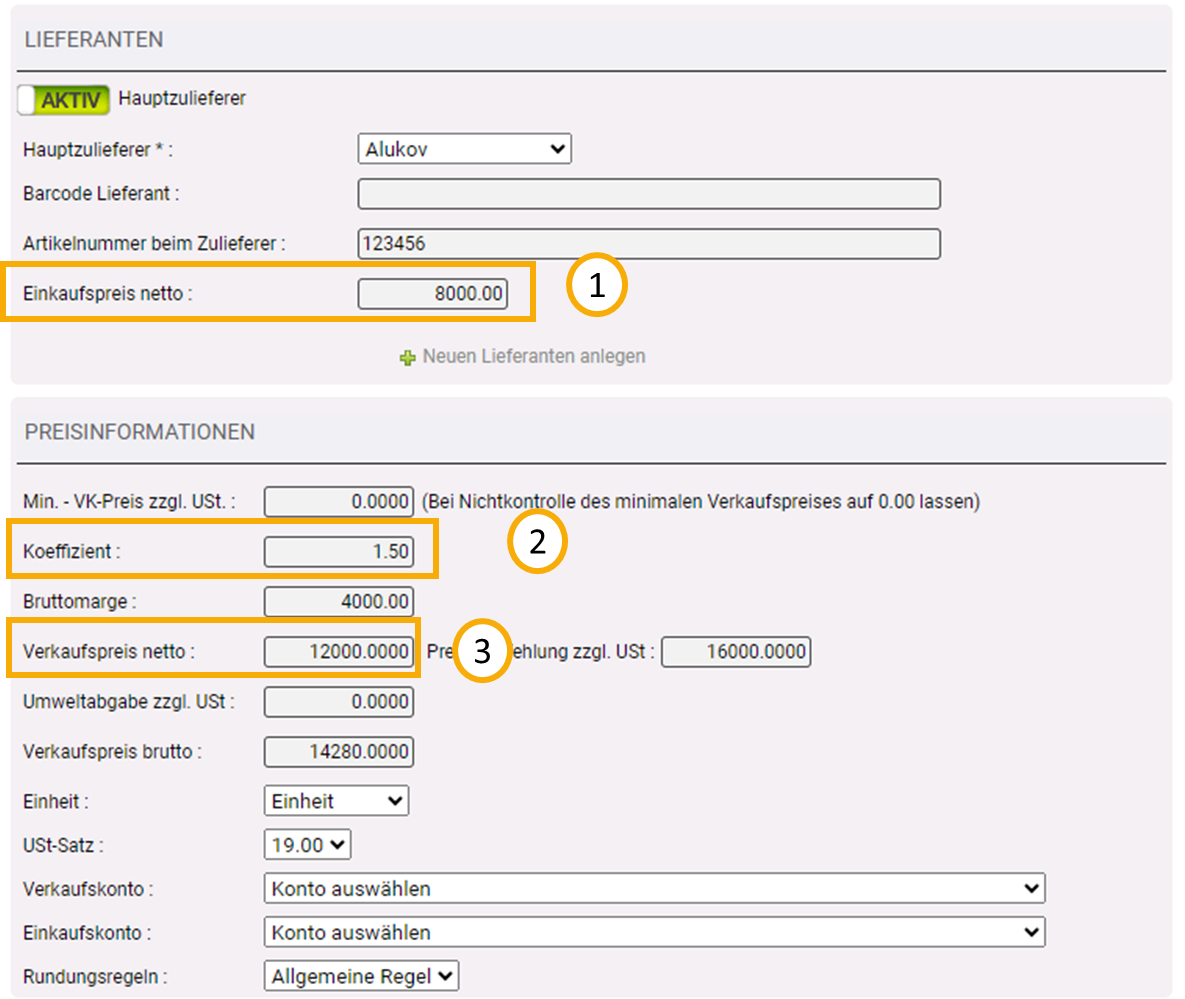
Task: Open the Einkaufskonto account dropdown
Action: point(654,932)
